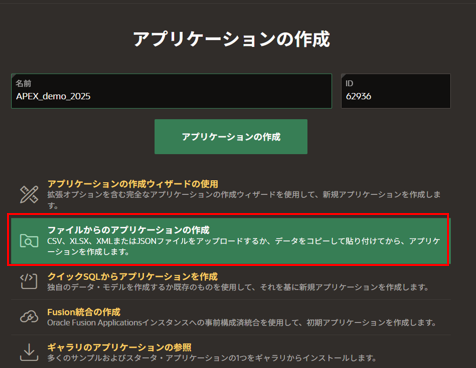
Task: Click the description text starting CSV、XLSX、XML
Action: click(x=244, y=246)
